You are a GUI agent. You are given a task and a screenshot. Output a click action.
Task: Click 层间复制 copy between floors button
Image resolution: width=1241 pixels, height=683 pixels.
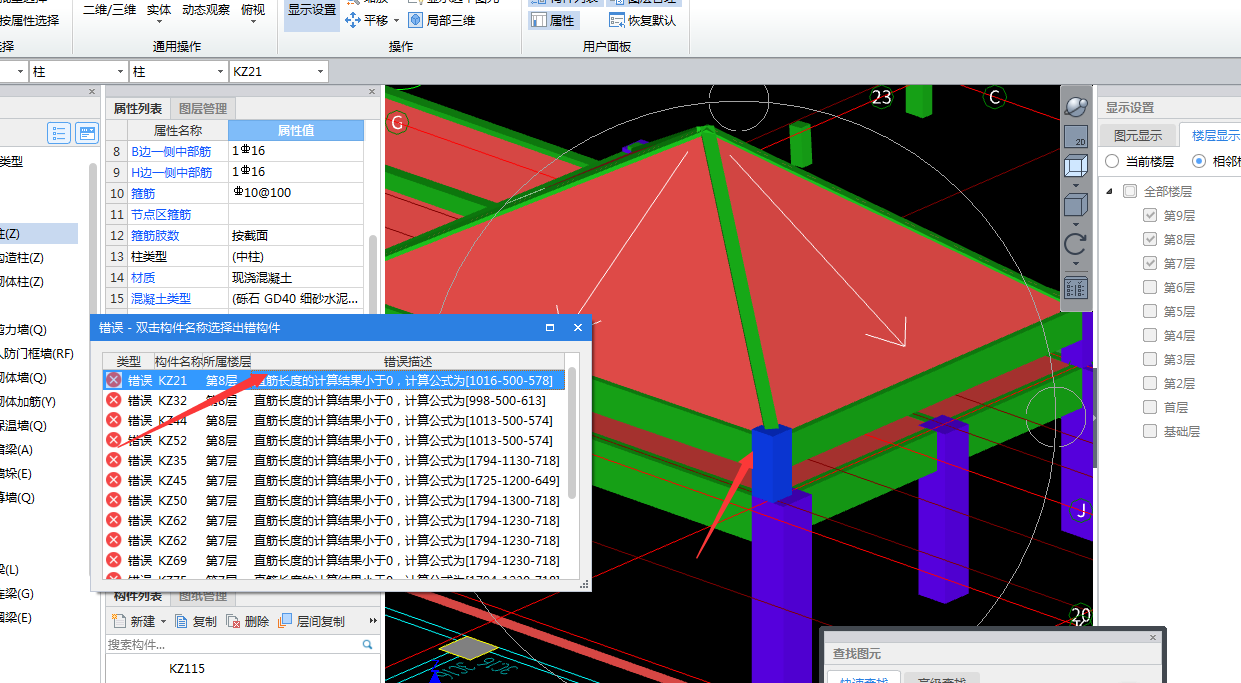(x=312, y=621)
